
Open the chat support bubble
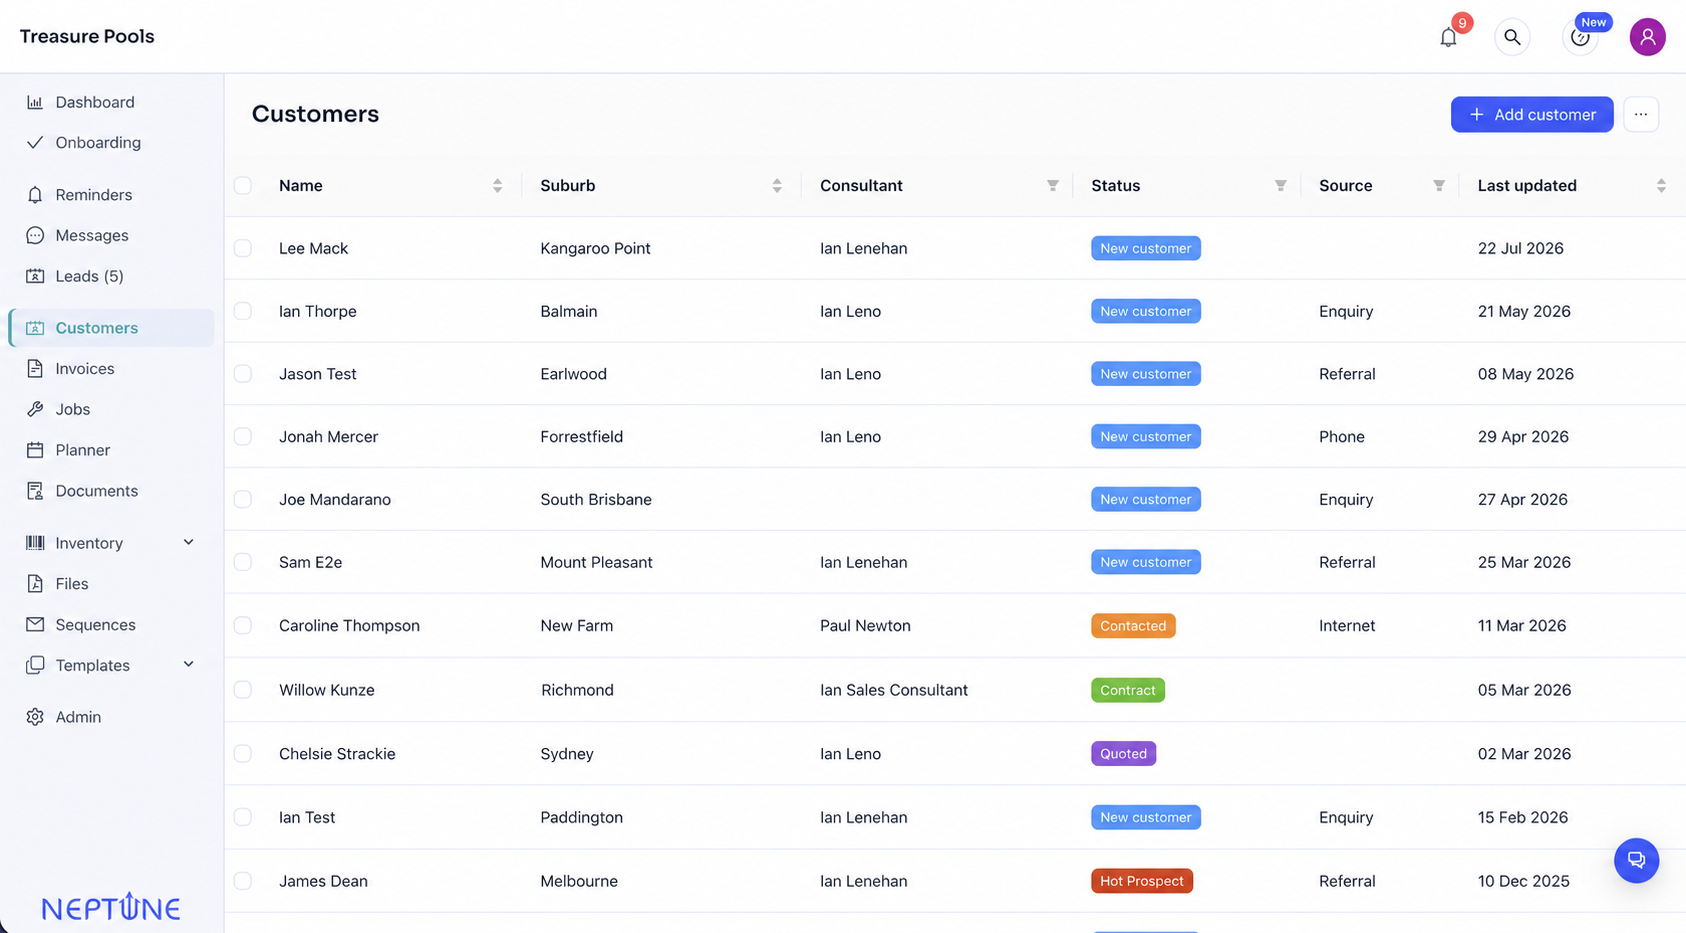(1636, 860)
